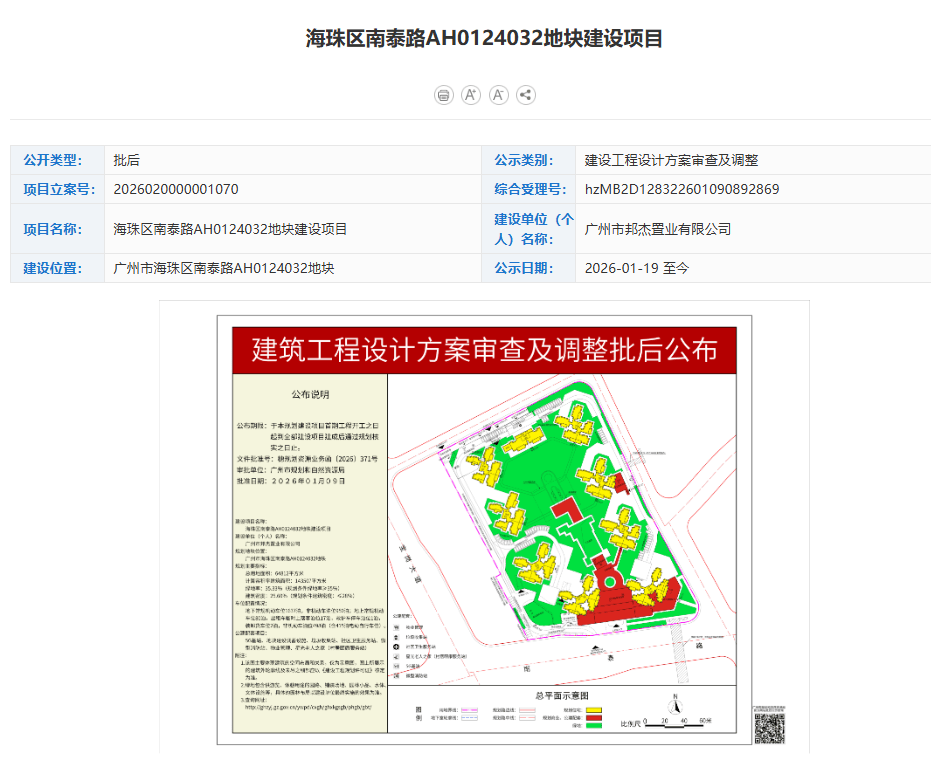This screenshot has height=765, width=931.
Task: Increase font size with the A+ icon
Action: click(471, 95)
